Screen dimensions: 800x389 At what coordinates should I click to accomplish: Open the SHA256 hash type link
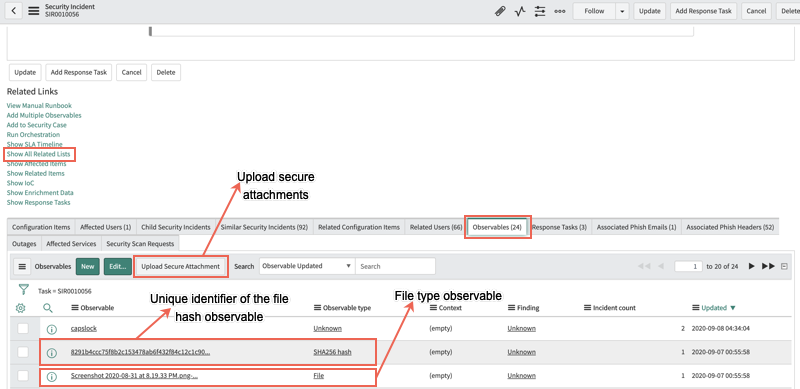(332, 352)
